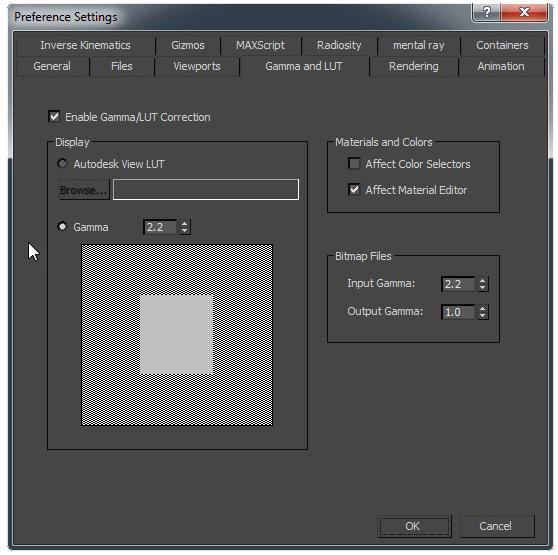
Task: Uncheck Affect Material Editor checkbox
Action: tap(354, 189)
